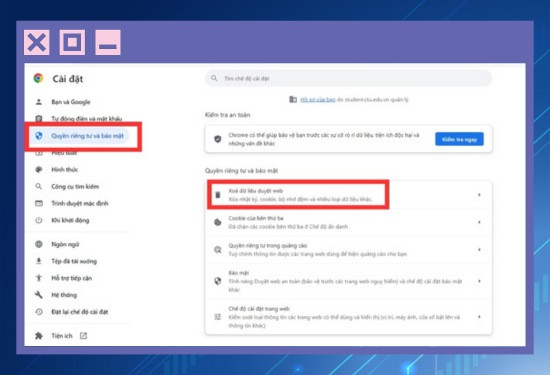Screen dimensions: 550x375
Task: Open Khi khởi động section
Action: pyautogui.click(x=70, y=220)
